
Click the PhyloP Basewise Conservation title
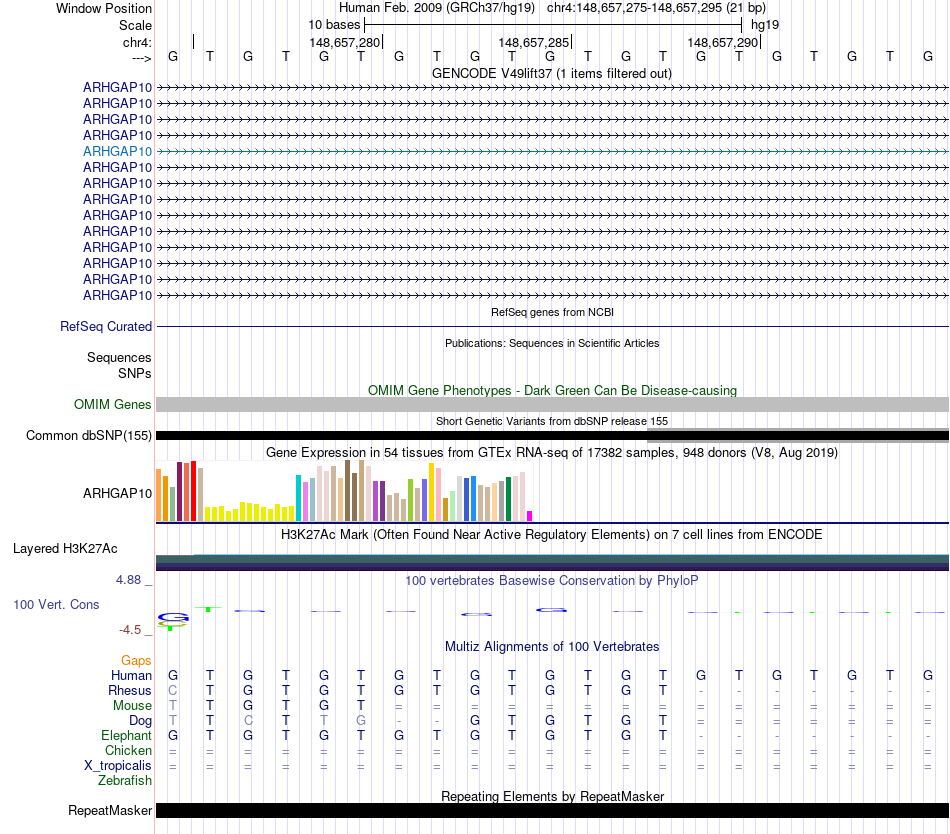click(552, 581)
